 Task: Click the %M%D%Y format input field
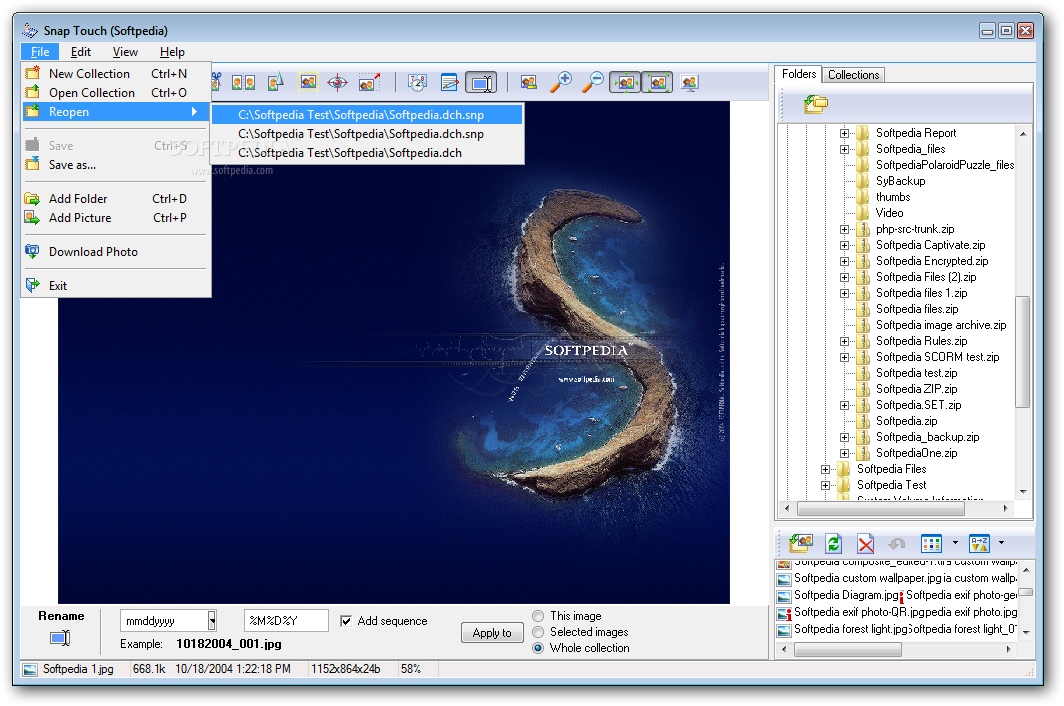pyautogui.click(x=286, y=620)
